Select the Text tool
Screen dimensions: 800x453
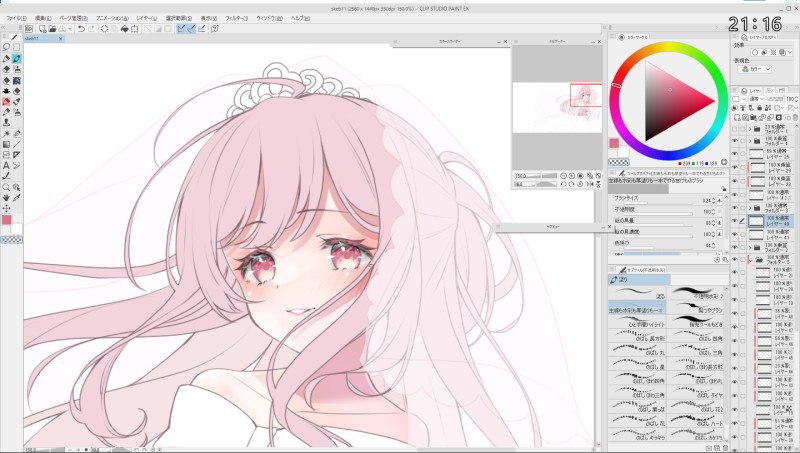6,165
